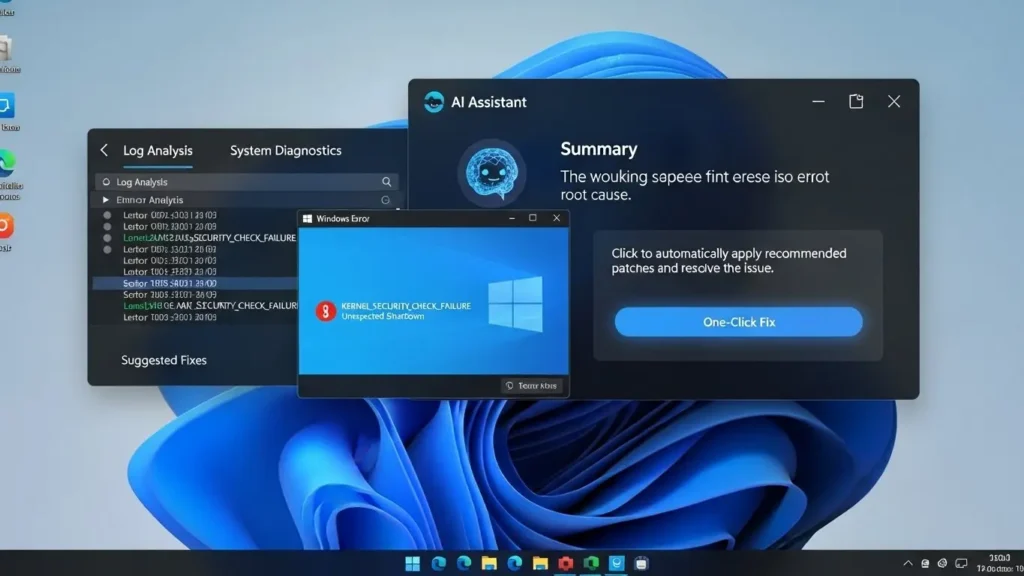Open the green app in the taskbar
The width and height of the screenshot is (1024, 576).
click(591, 564)
